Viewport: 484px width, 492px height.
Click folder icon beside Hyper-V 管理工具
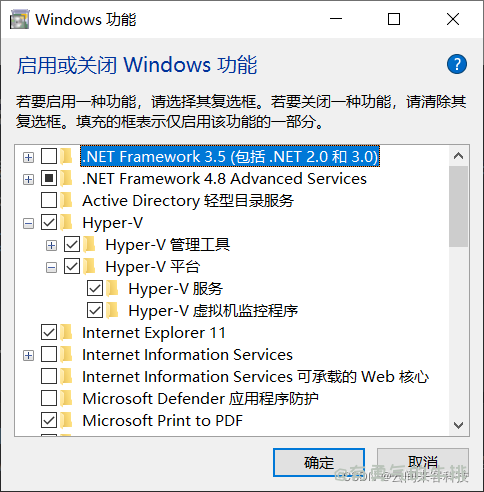(89, 245)
